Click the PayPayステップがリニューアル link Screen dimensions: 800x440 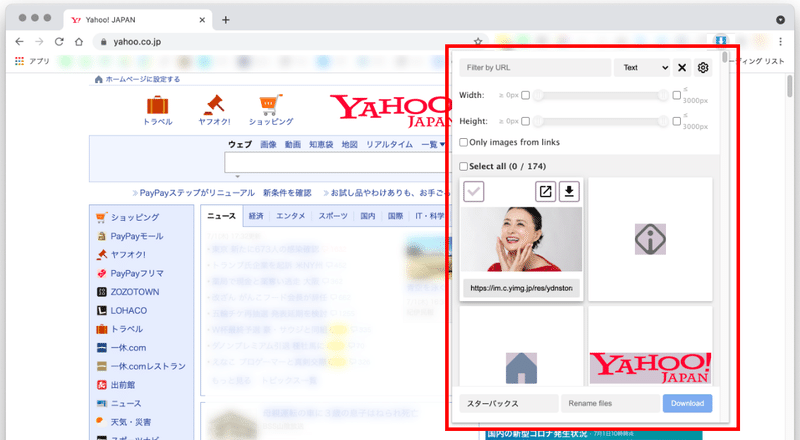pos(197,193)
